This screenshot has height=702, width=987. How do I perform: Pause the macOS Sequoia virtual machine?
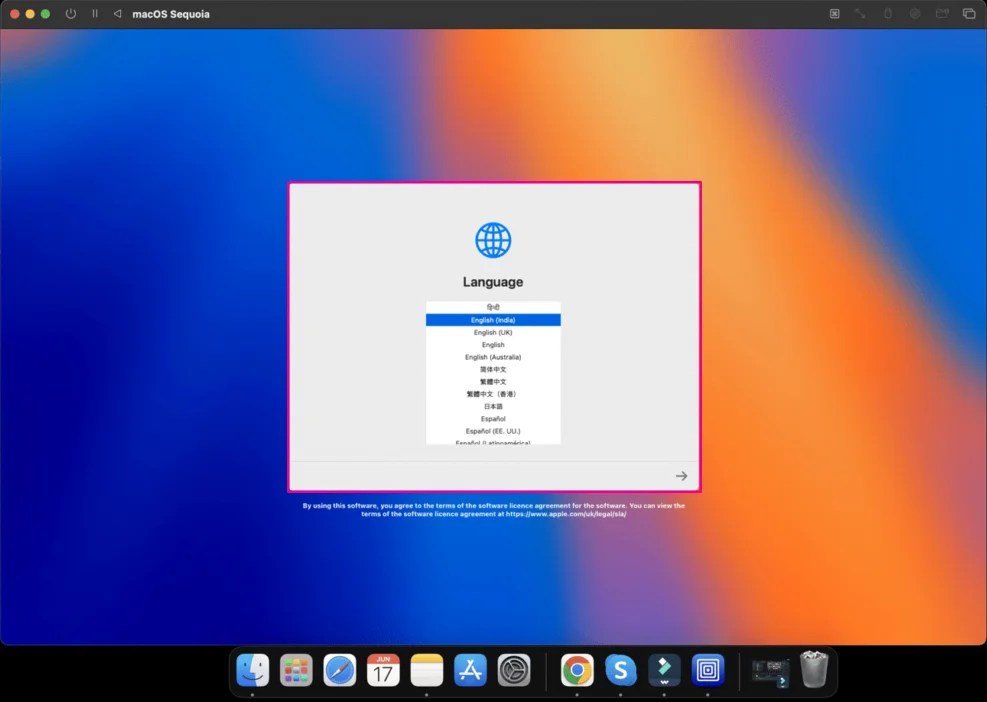95,13
